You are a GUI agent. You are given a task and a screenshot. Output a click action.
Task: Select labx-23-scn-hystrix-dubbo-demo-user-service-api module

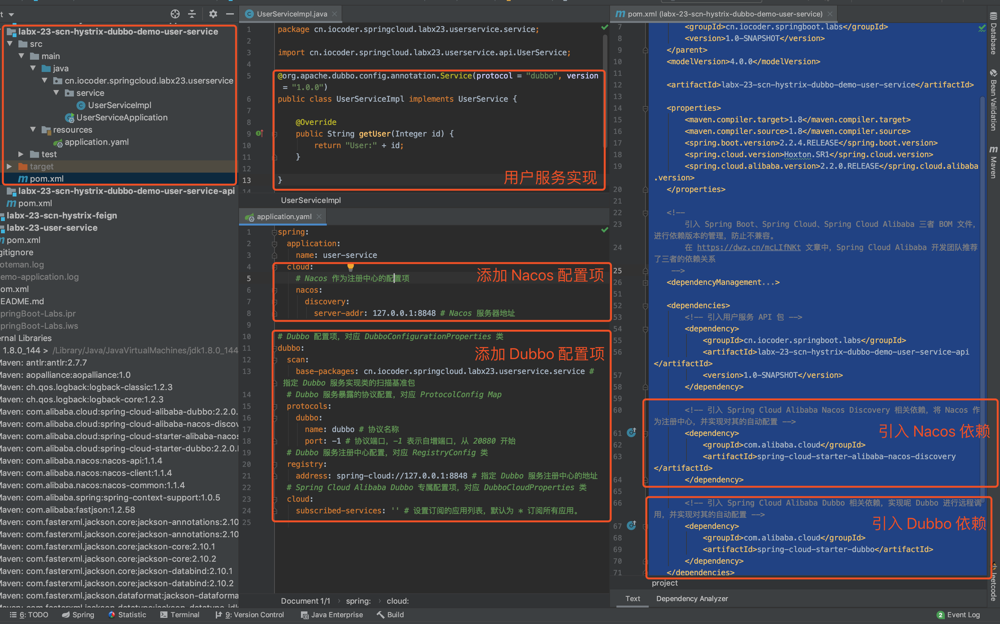pyautogui.click(x=126, y=191)
